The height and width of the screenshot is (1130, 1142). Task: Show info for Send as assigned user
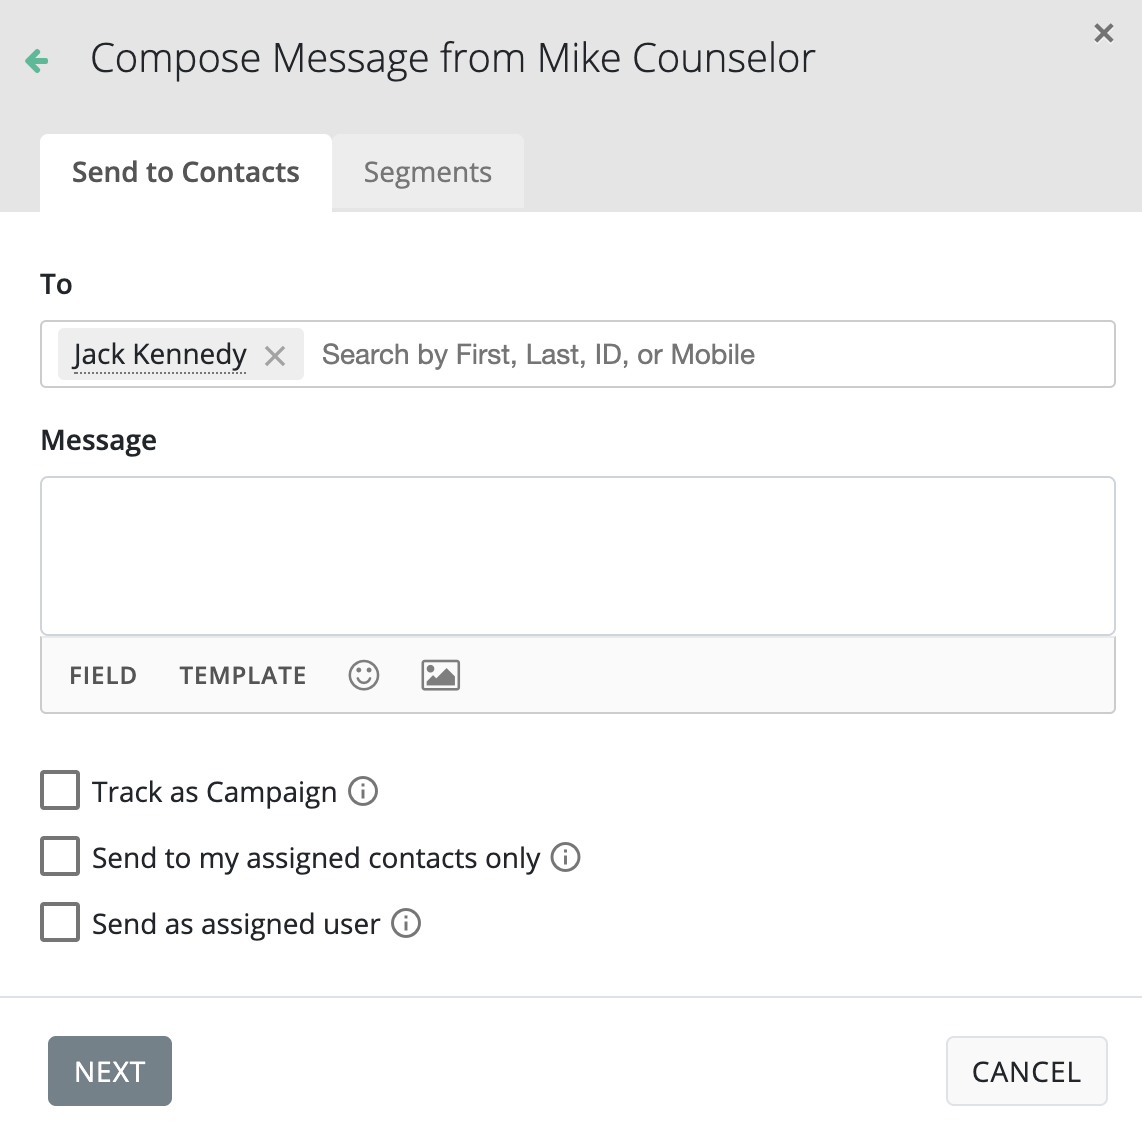(x=406, y=923)
